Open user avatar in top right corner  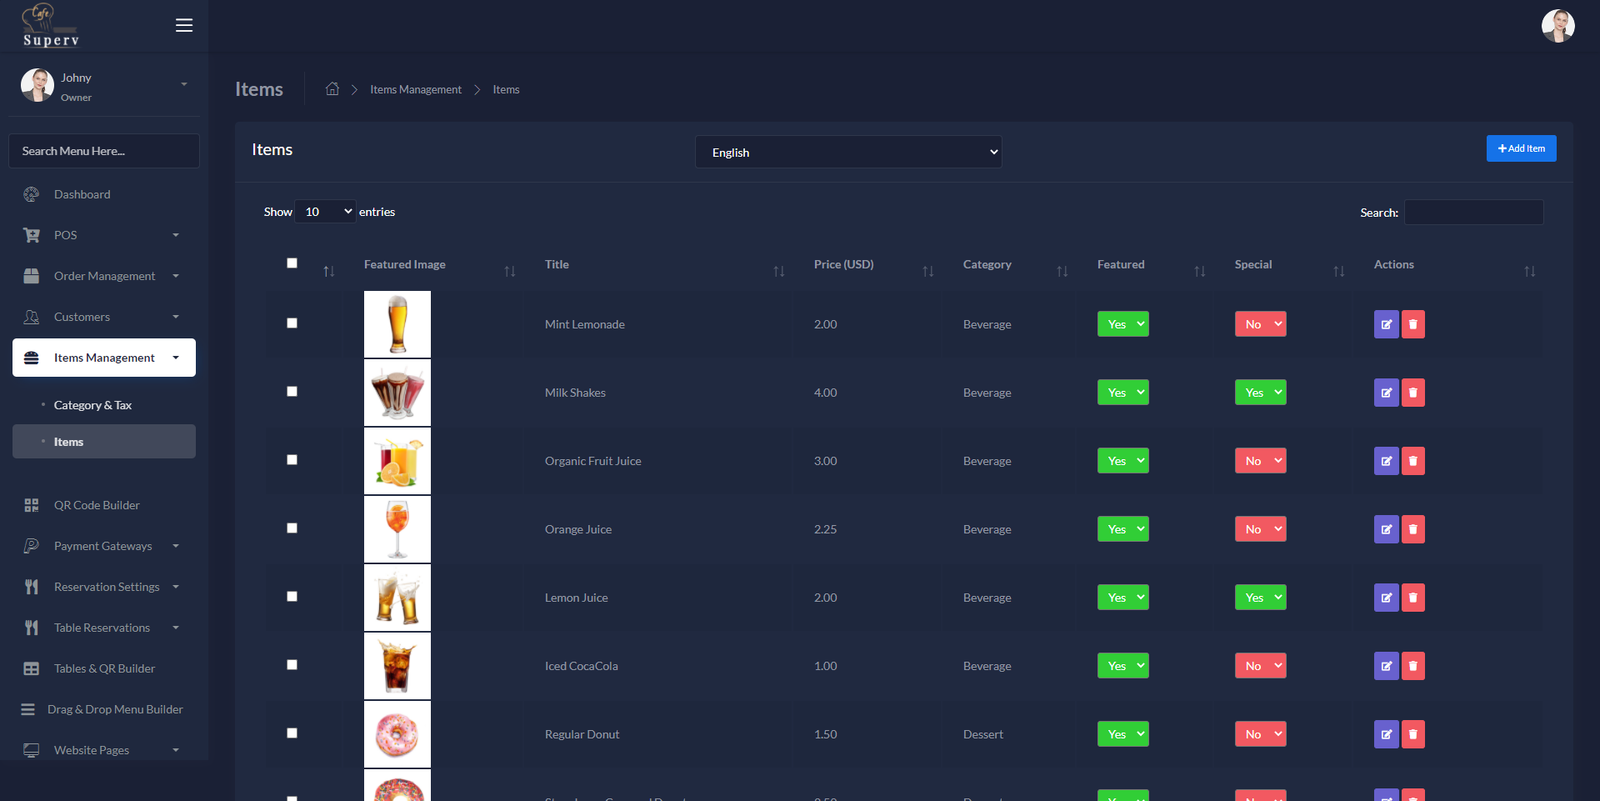(x=1557, y=26)
